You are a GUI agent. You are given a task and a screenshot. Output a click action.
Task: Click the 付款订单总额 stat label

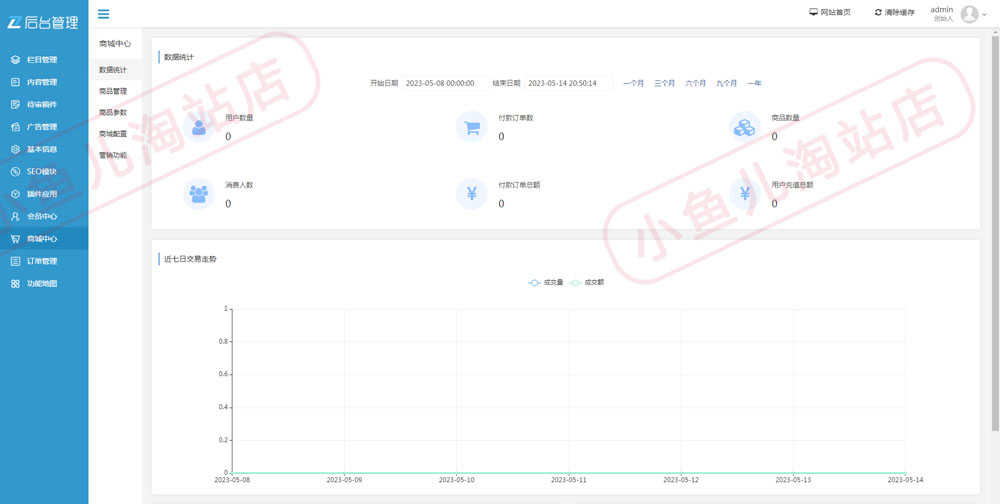click(519, 185)
